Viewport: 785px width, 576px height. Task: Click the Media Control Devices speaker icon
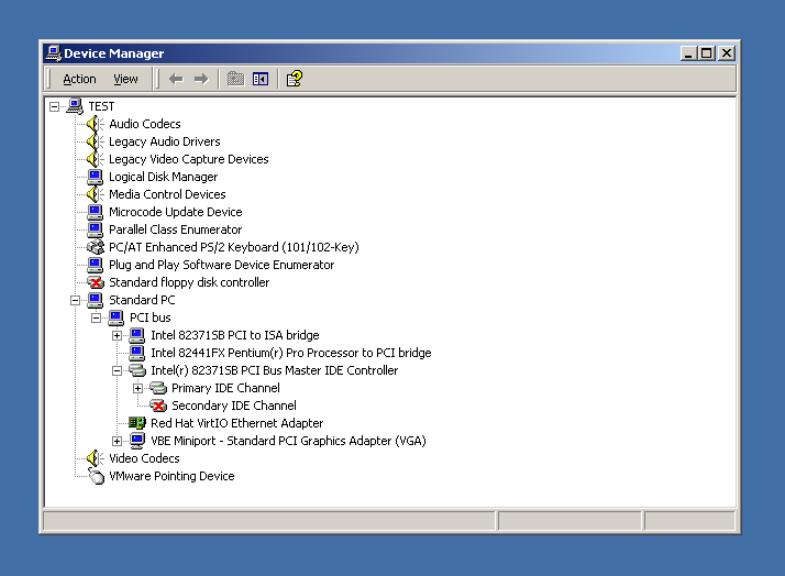[x=95, y=194]
